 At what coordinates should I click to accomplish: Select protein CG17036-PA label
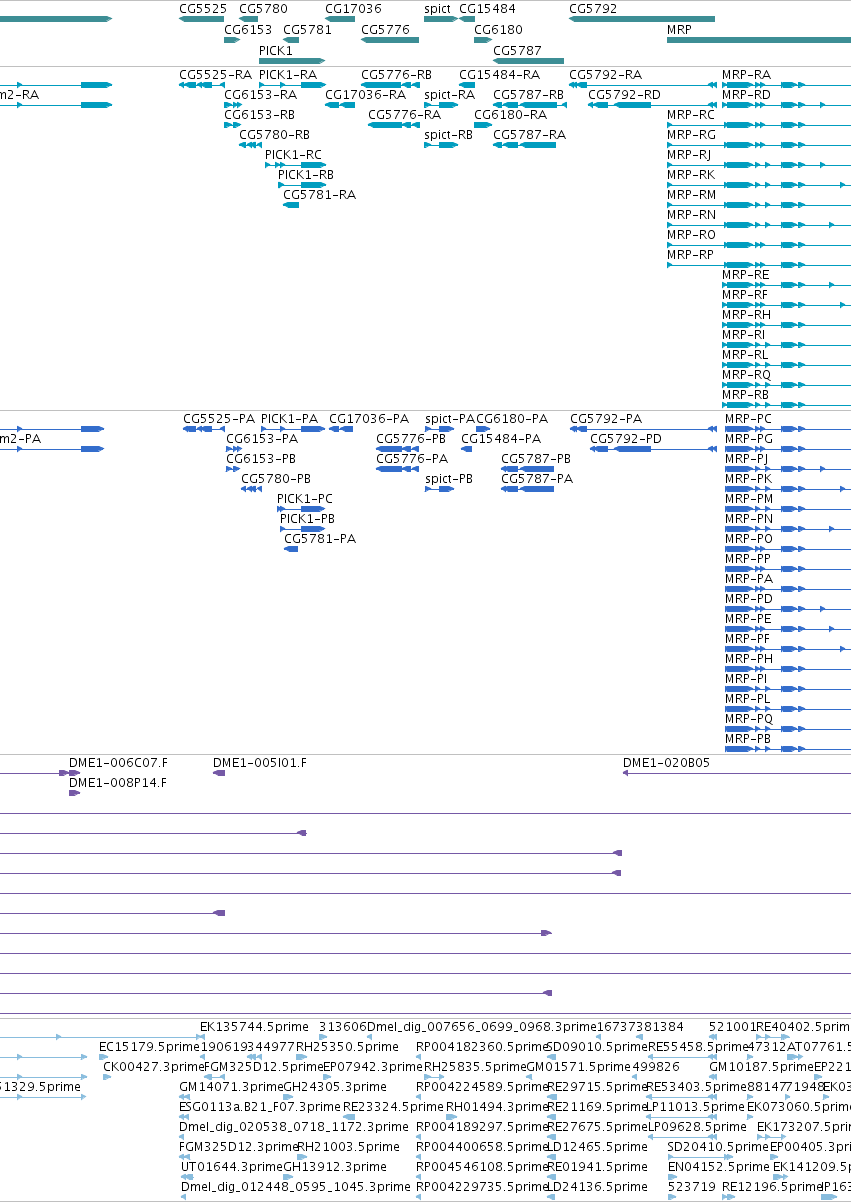click(x=369, y=418)
